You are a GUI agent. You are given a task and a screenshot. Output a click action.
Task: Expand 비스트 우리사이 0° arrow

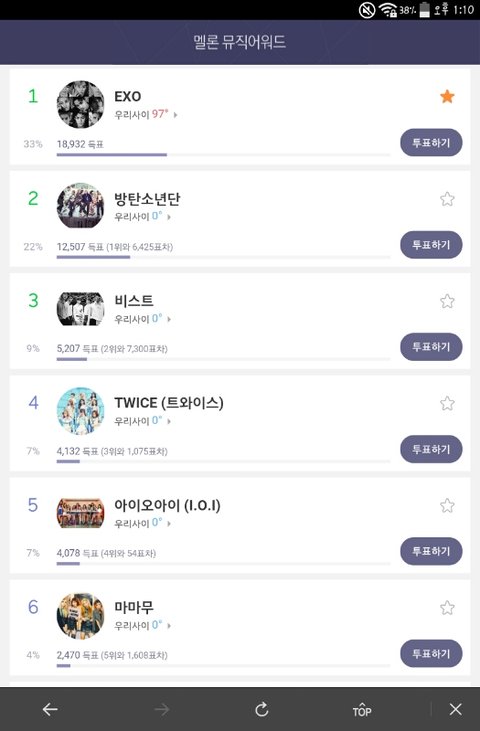[x=169, y=319]
